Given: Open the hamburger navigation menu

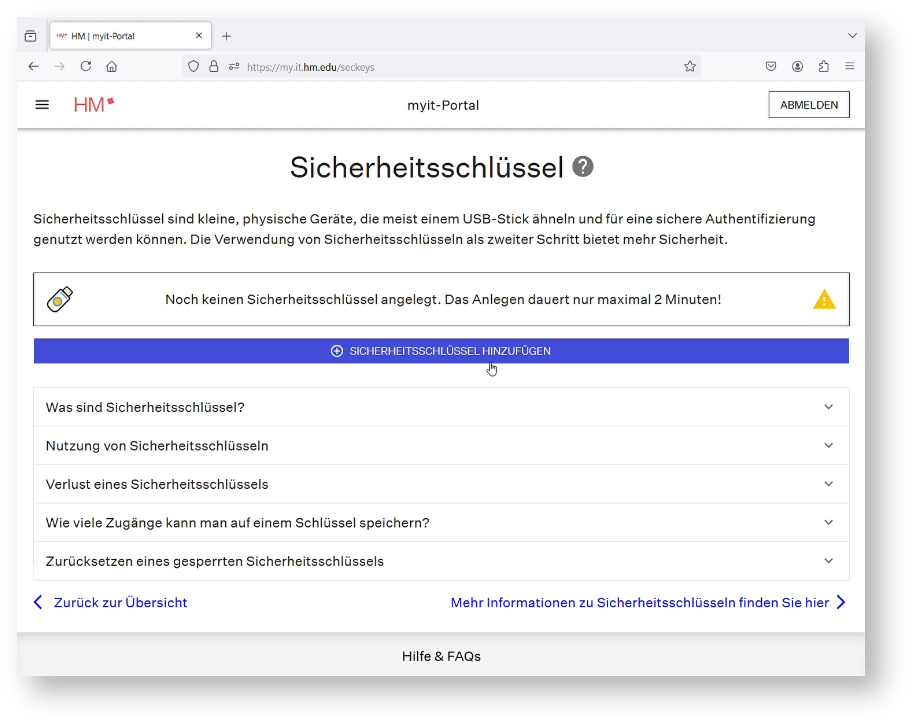Looking at the screenshot, I should (x=42, y=104).
